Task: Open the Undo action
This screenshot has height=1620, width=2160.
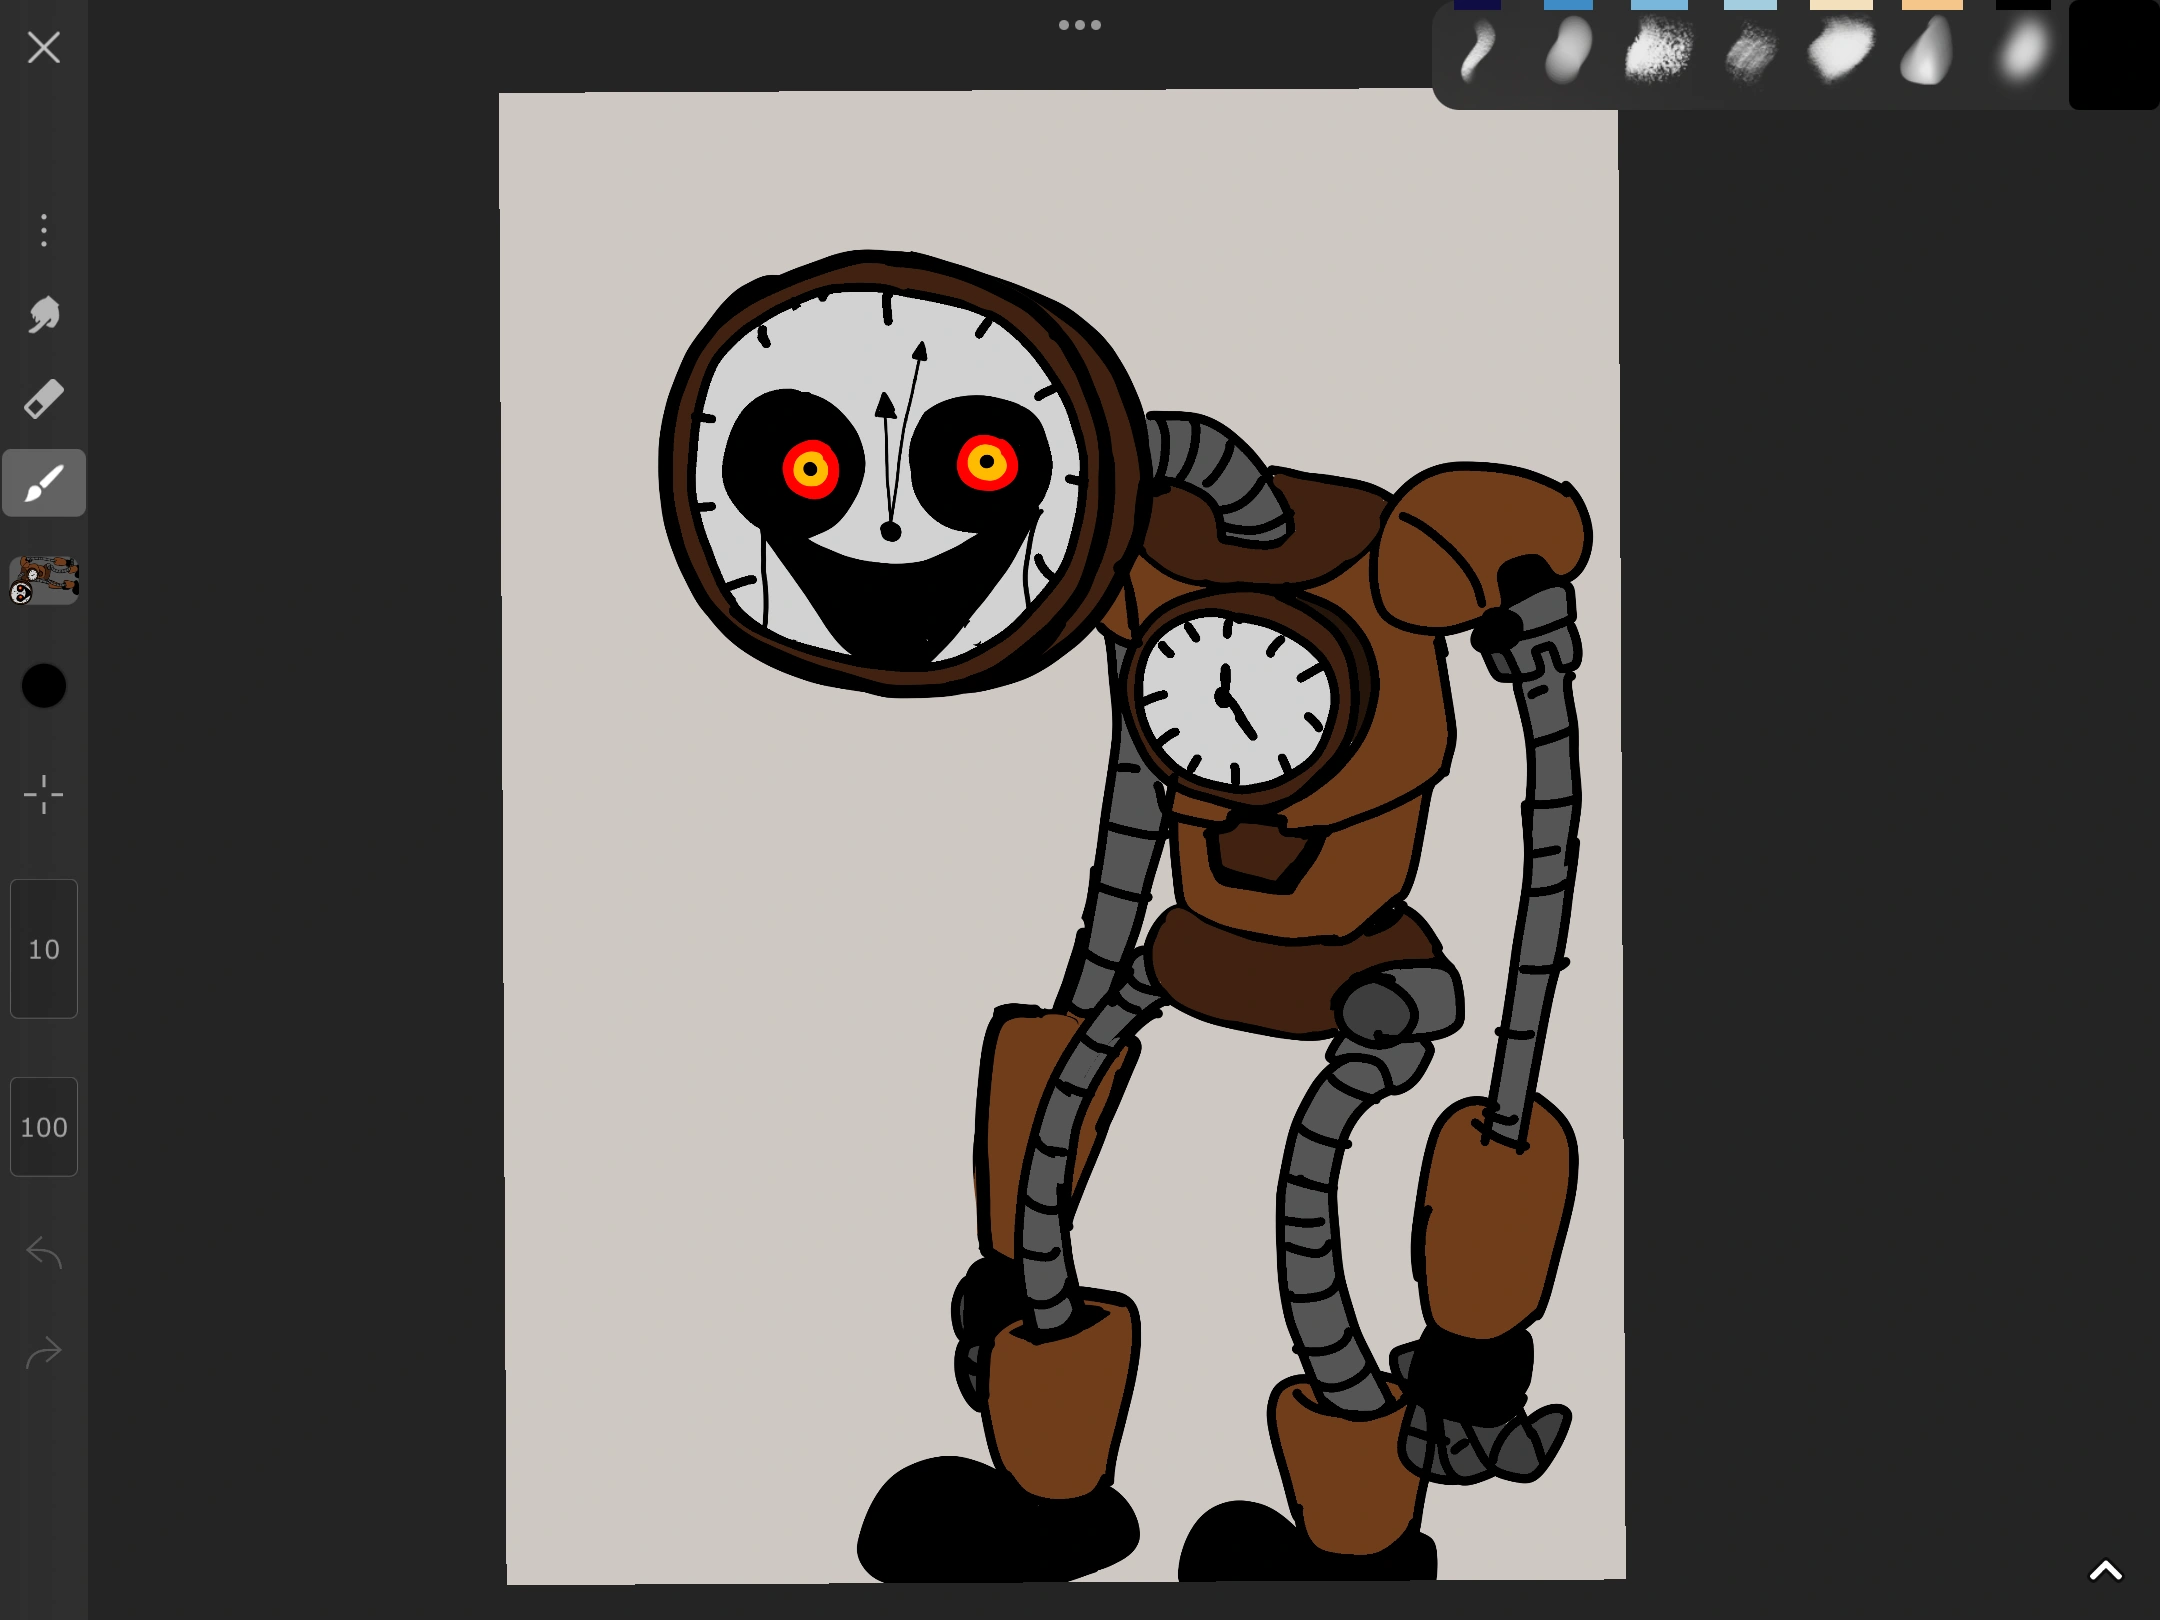Action: point(43,1252)
